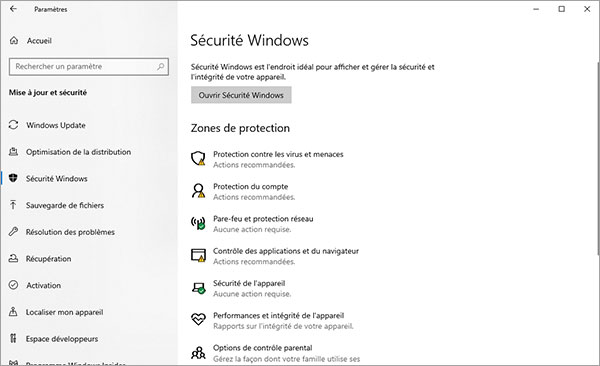600x366 pixels.
Task: Open Protection contre les virus et menaces
Action: (278, 154)
